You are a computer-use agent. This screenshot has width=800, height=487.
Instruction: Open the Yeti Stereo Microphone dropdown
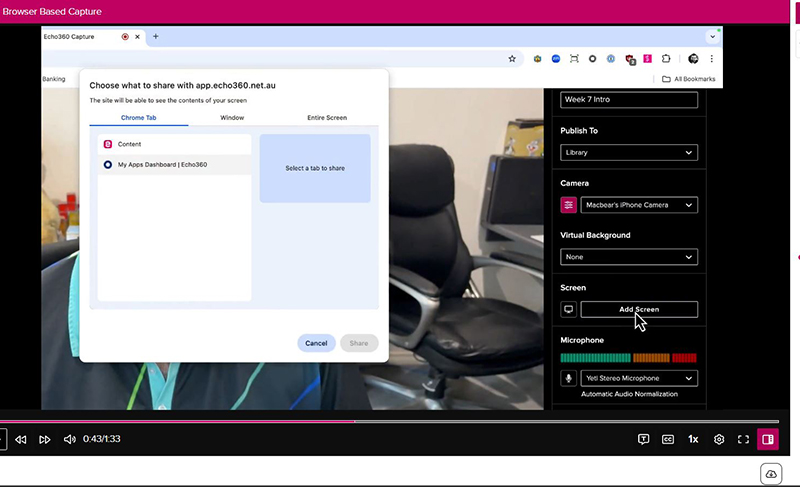pos(639,378)
